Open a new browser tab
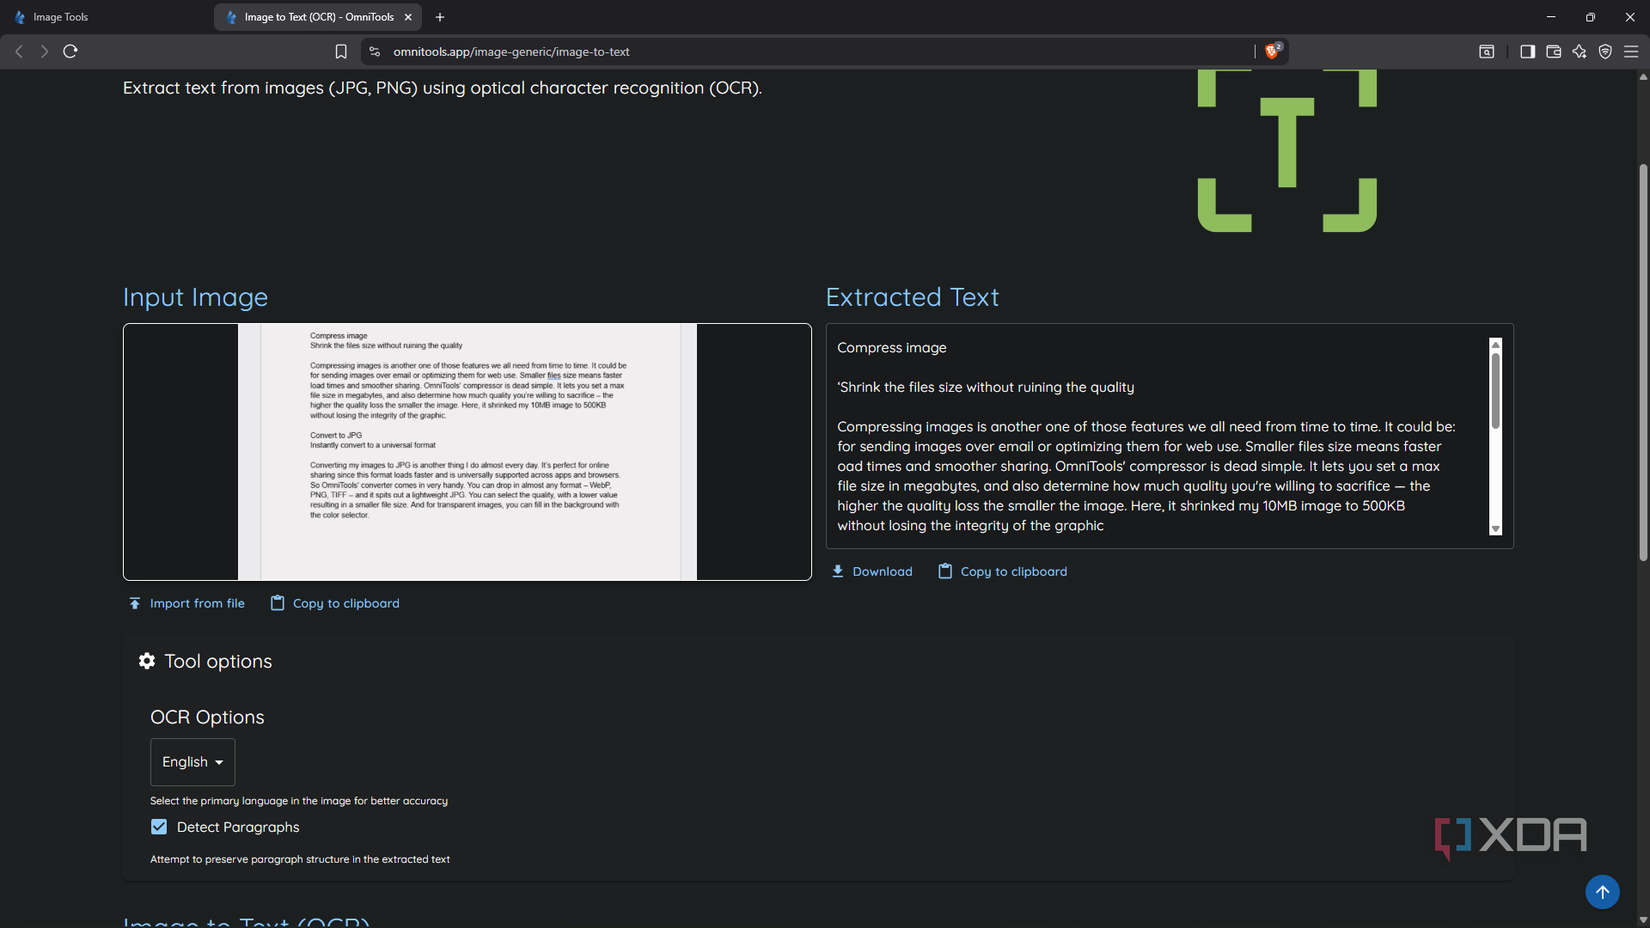This screenshot has width=1650, height=928. [x=440, y=17]
